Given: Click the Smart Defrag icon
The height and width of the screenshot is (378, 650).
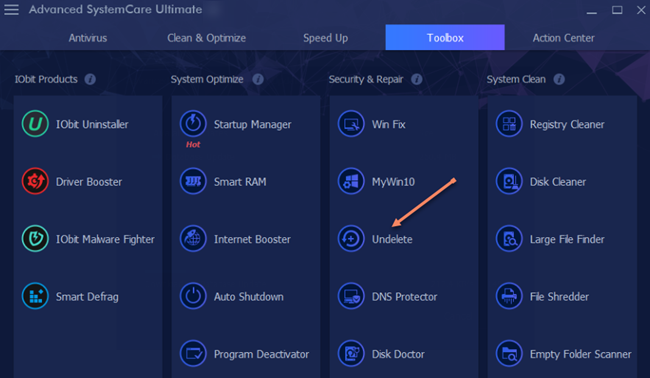Looking at the screenshot, I should (x=35, y=296).
